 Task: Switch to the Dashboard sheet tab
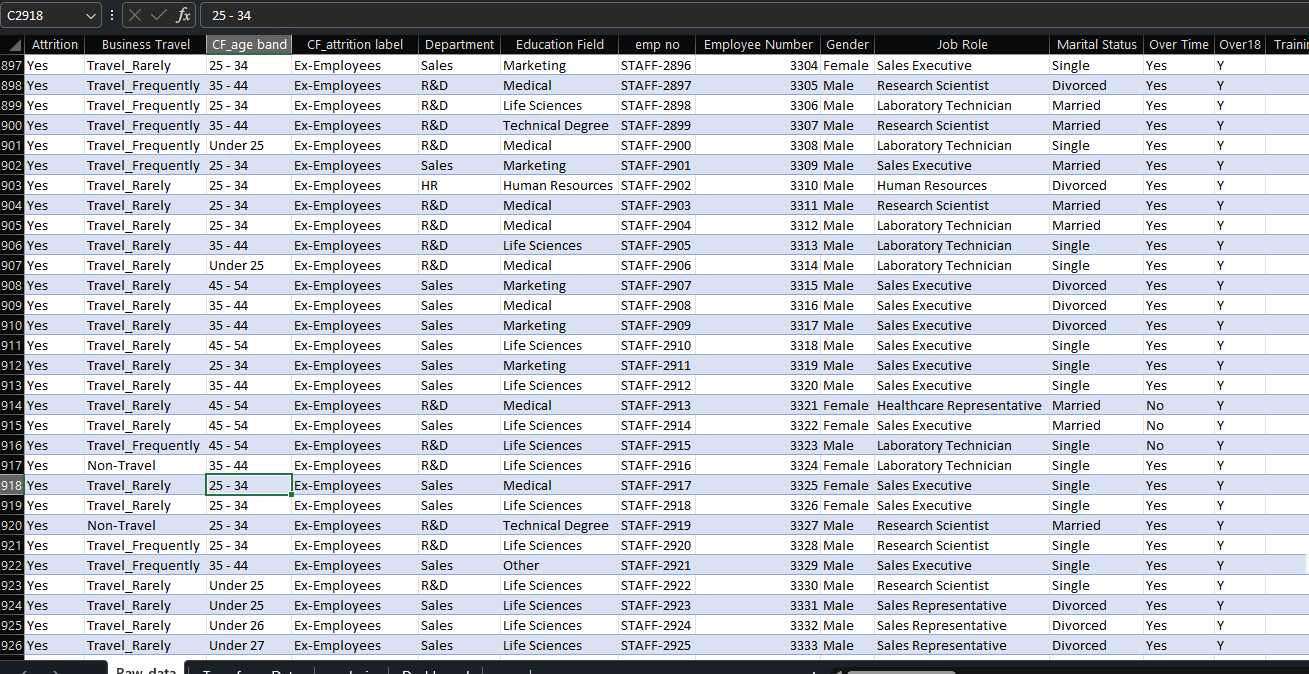click(x=436, y=669)
